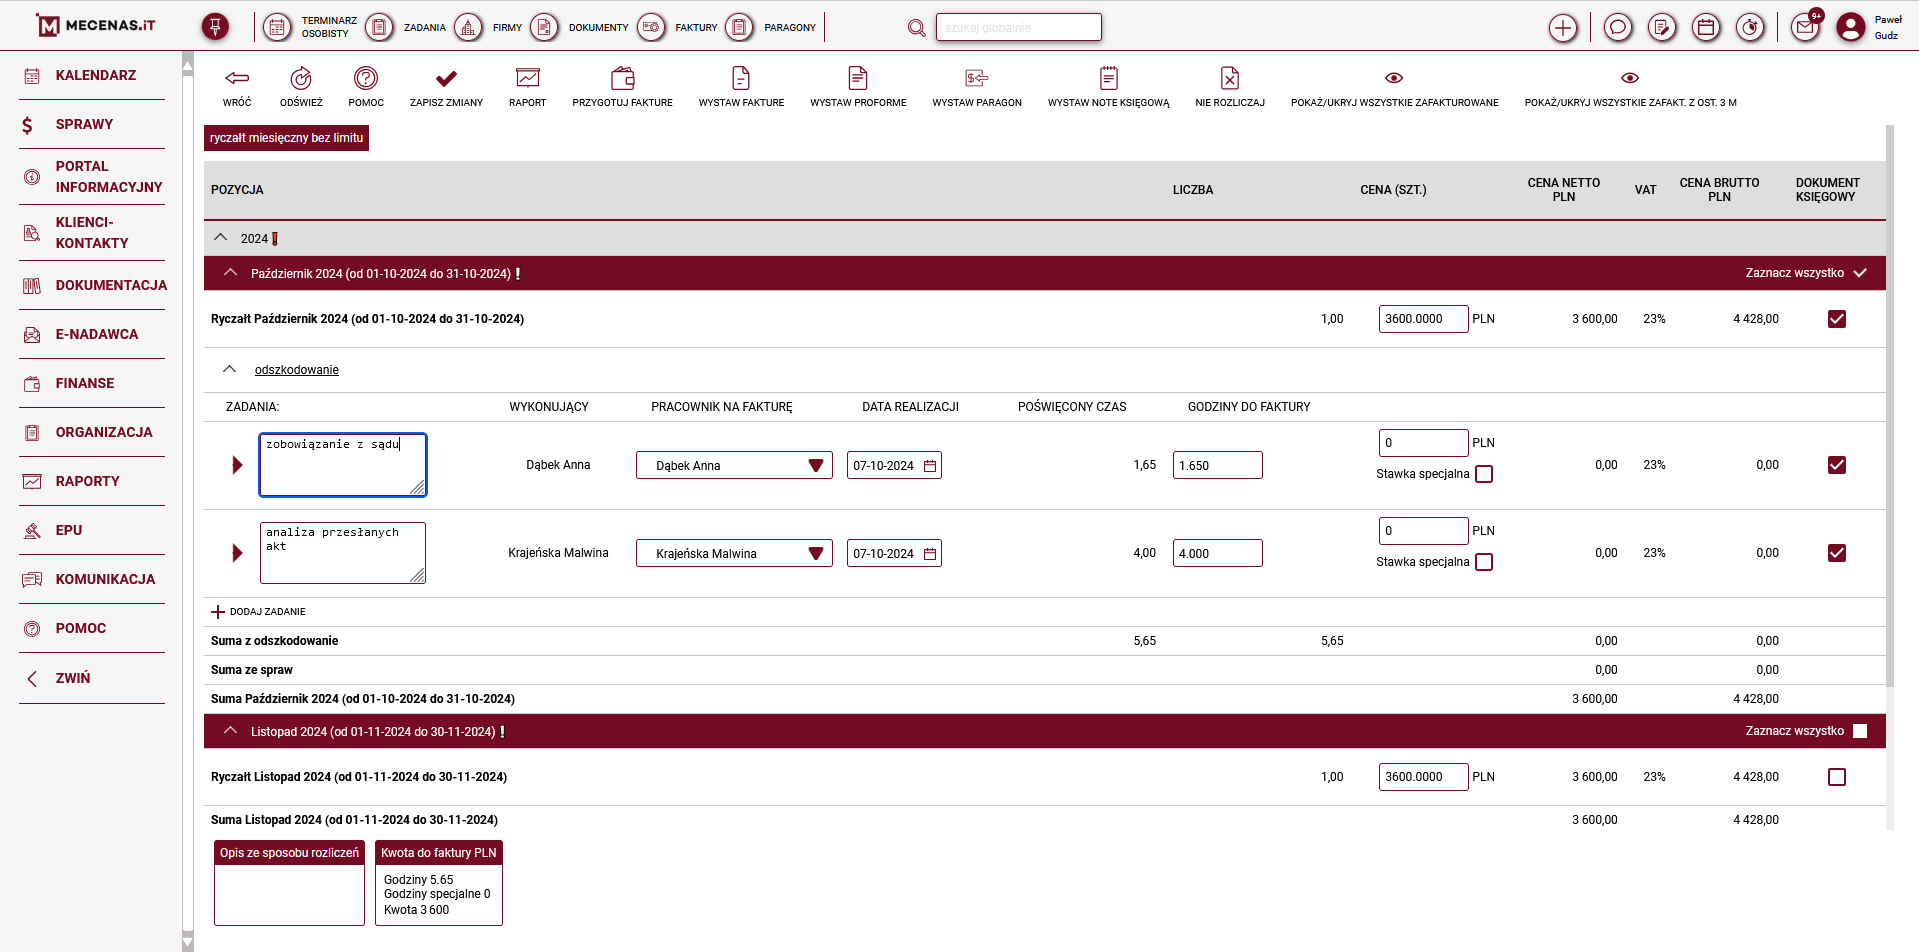Click the WYSTAW PARAGON icon
The height and width of the screenshot is (952, 1919).
977,78
